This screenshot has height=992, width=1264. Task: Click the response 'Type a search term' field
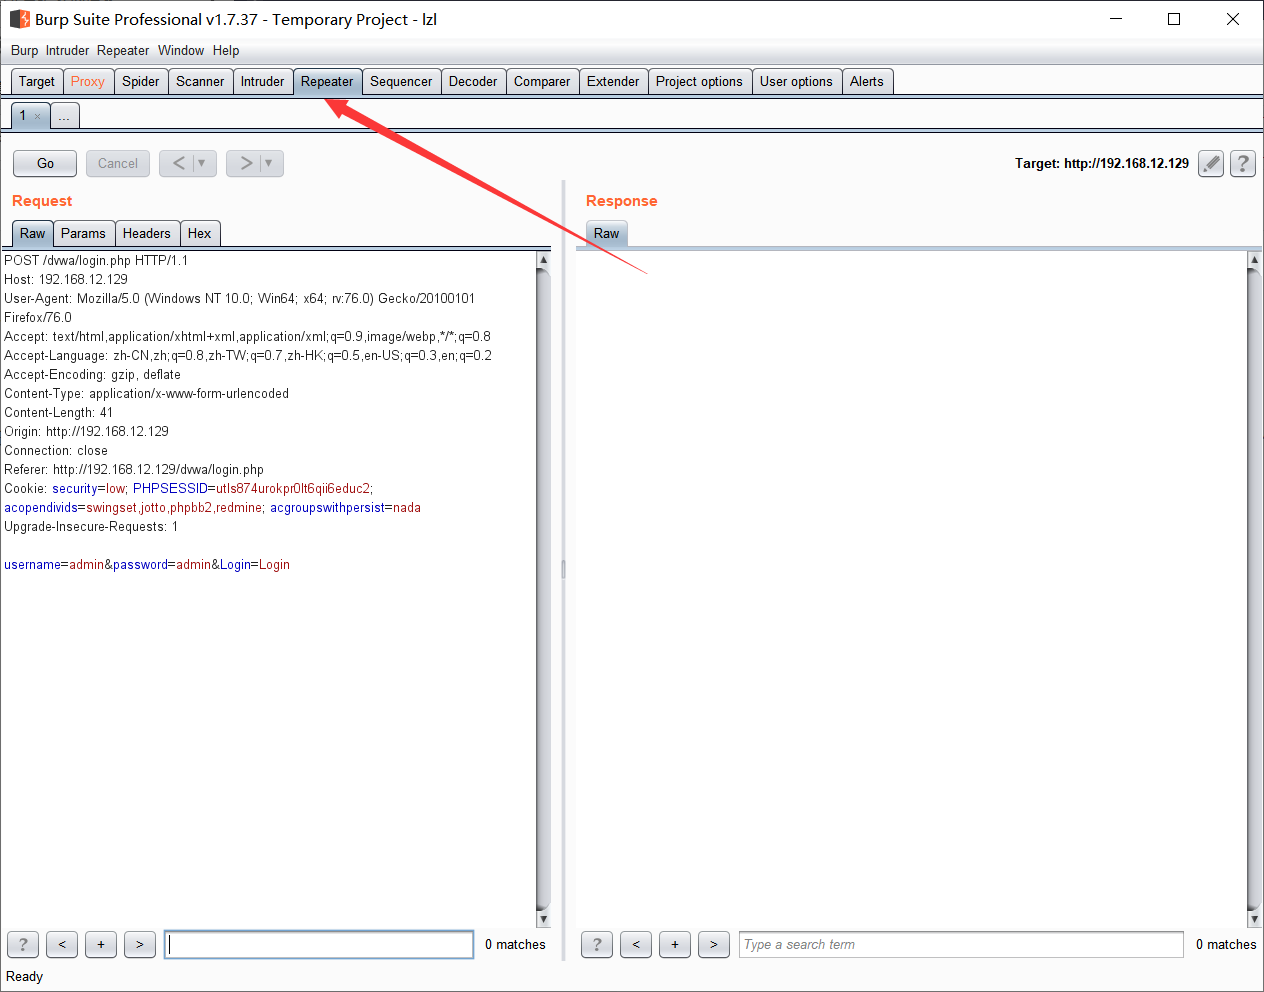point(961,944)
